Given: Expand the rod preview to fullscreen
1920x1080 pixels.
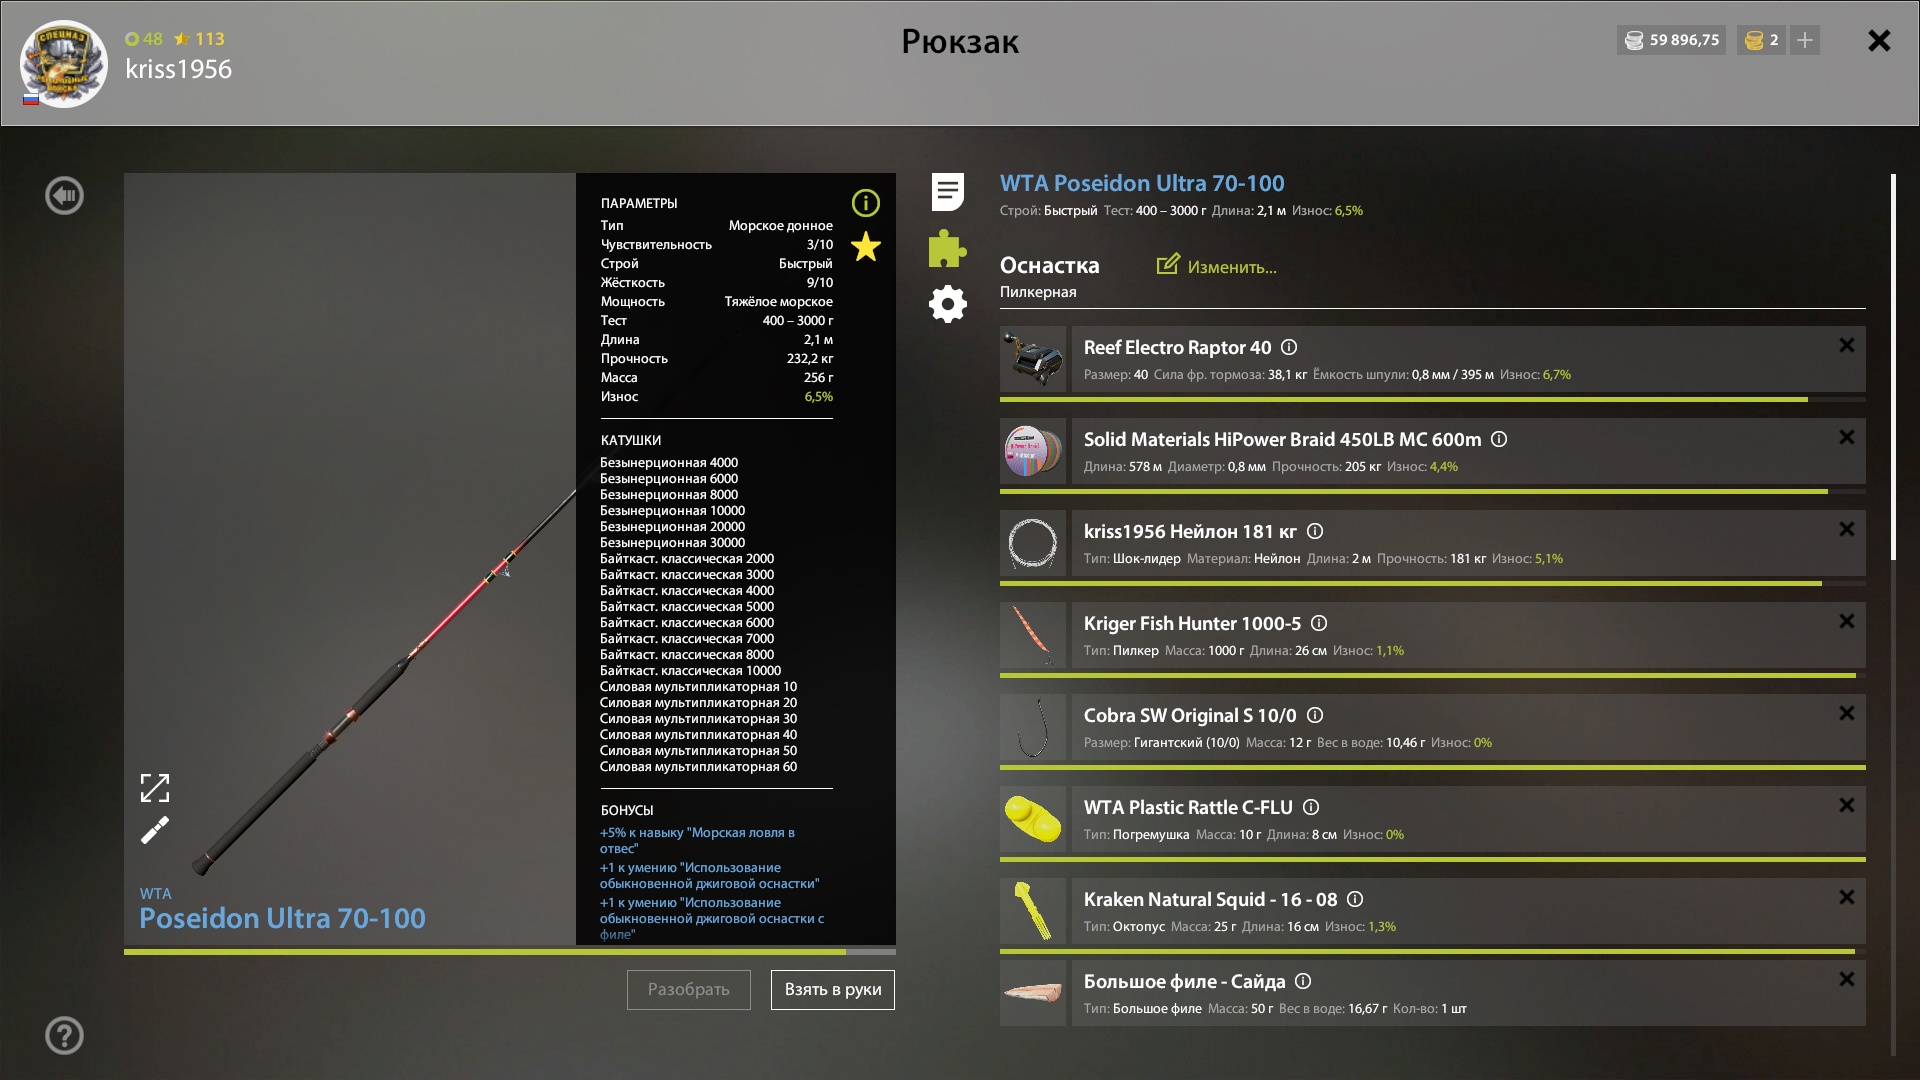Looking at the screenshot, I should coord(155,788).
